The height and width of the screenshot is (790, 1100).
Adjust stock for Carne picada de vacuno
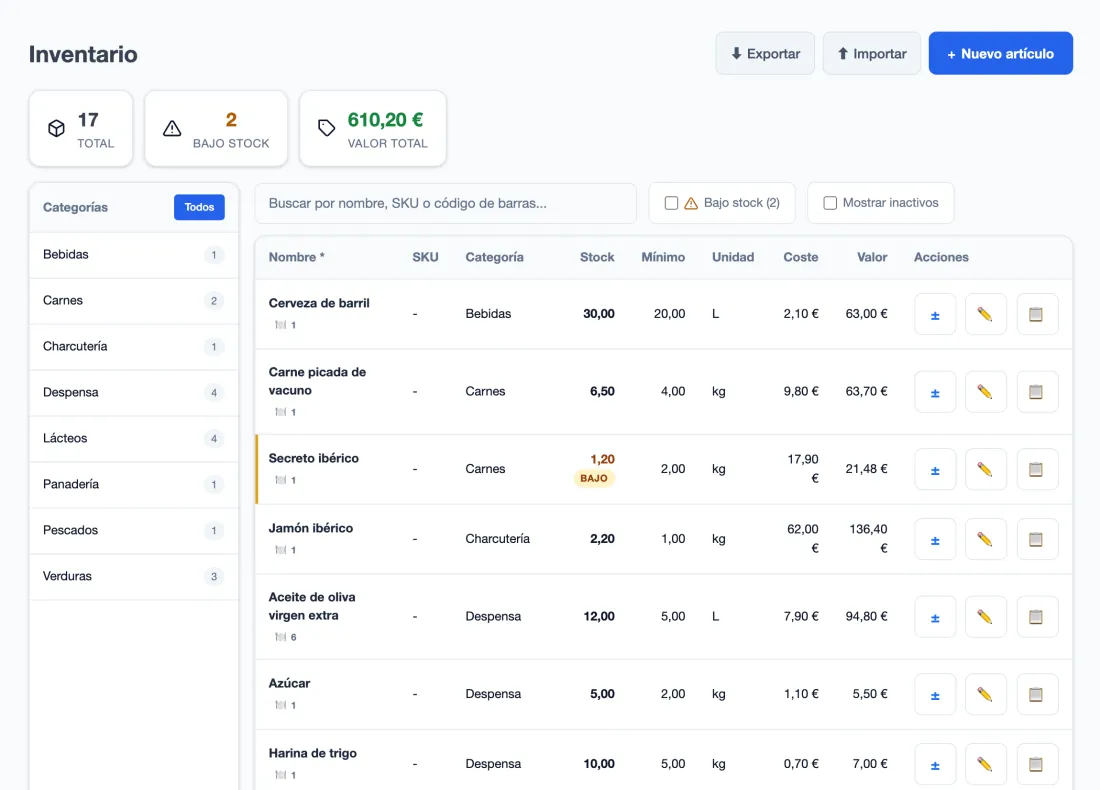934,392
